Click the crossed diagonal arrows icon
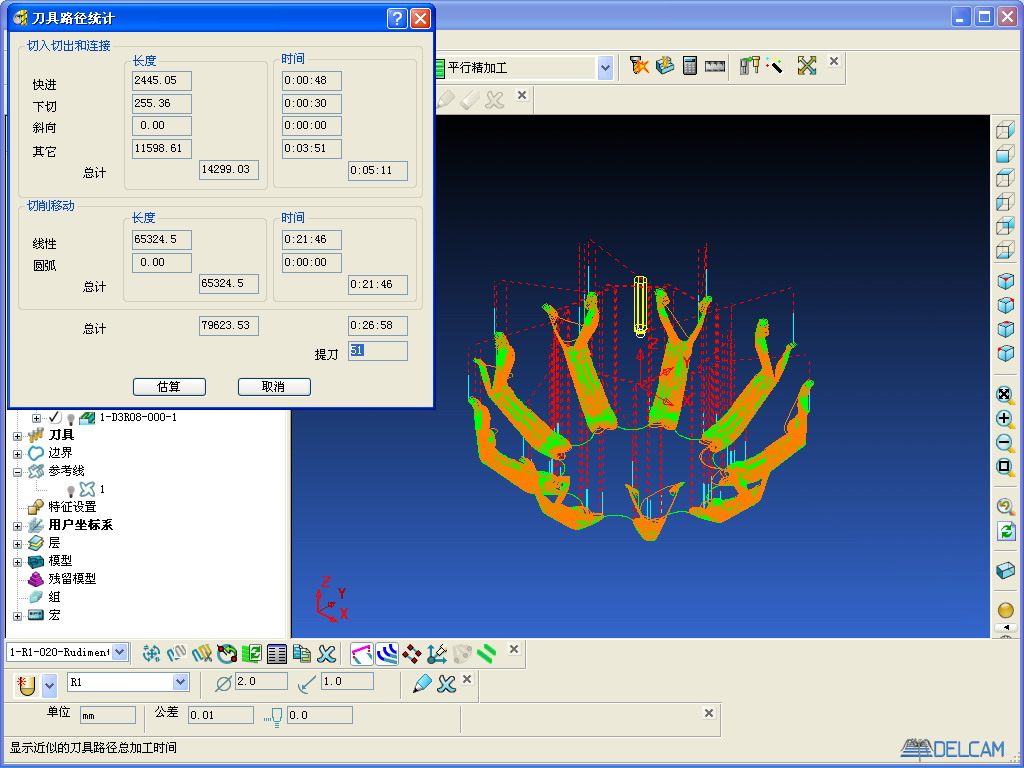This screenshot has width=1024, height=768. tap(807, 65)
